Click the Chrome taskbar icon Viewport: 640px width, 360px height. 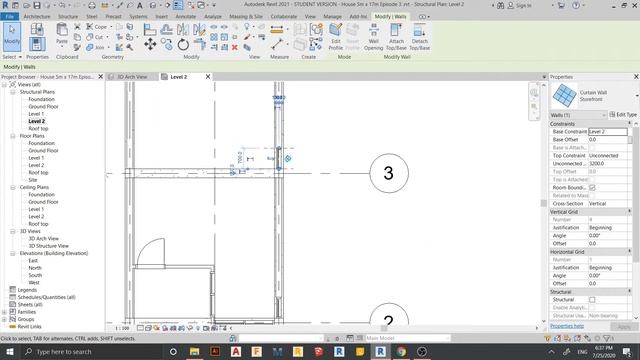pos(401,351)
